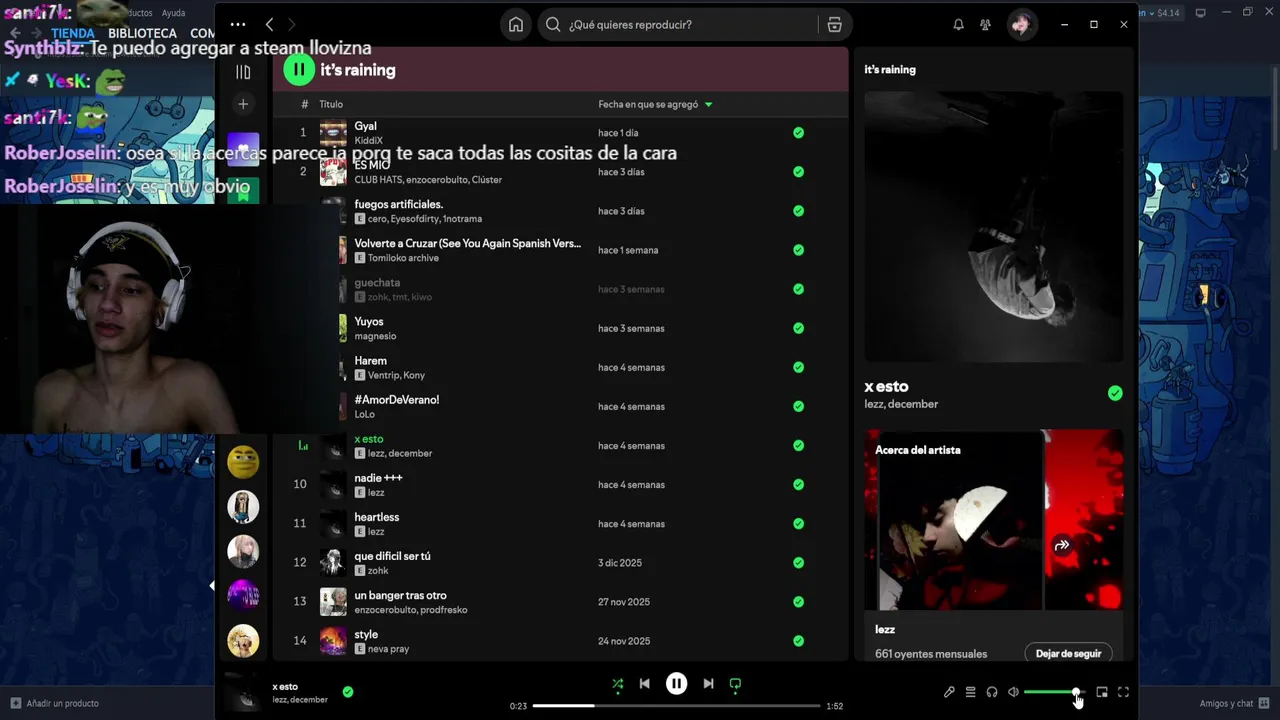The width and height of the screenshot is (1280, 720).
Task: Toggle the saved check for heartless
Action: 798,524
